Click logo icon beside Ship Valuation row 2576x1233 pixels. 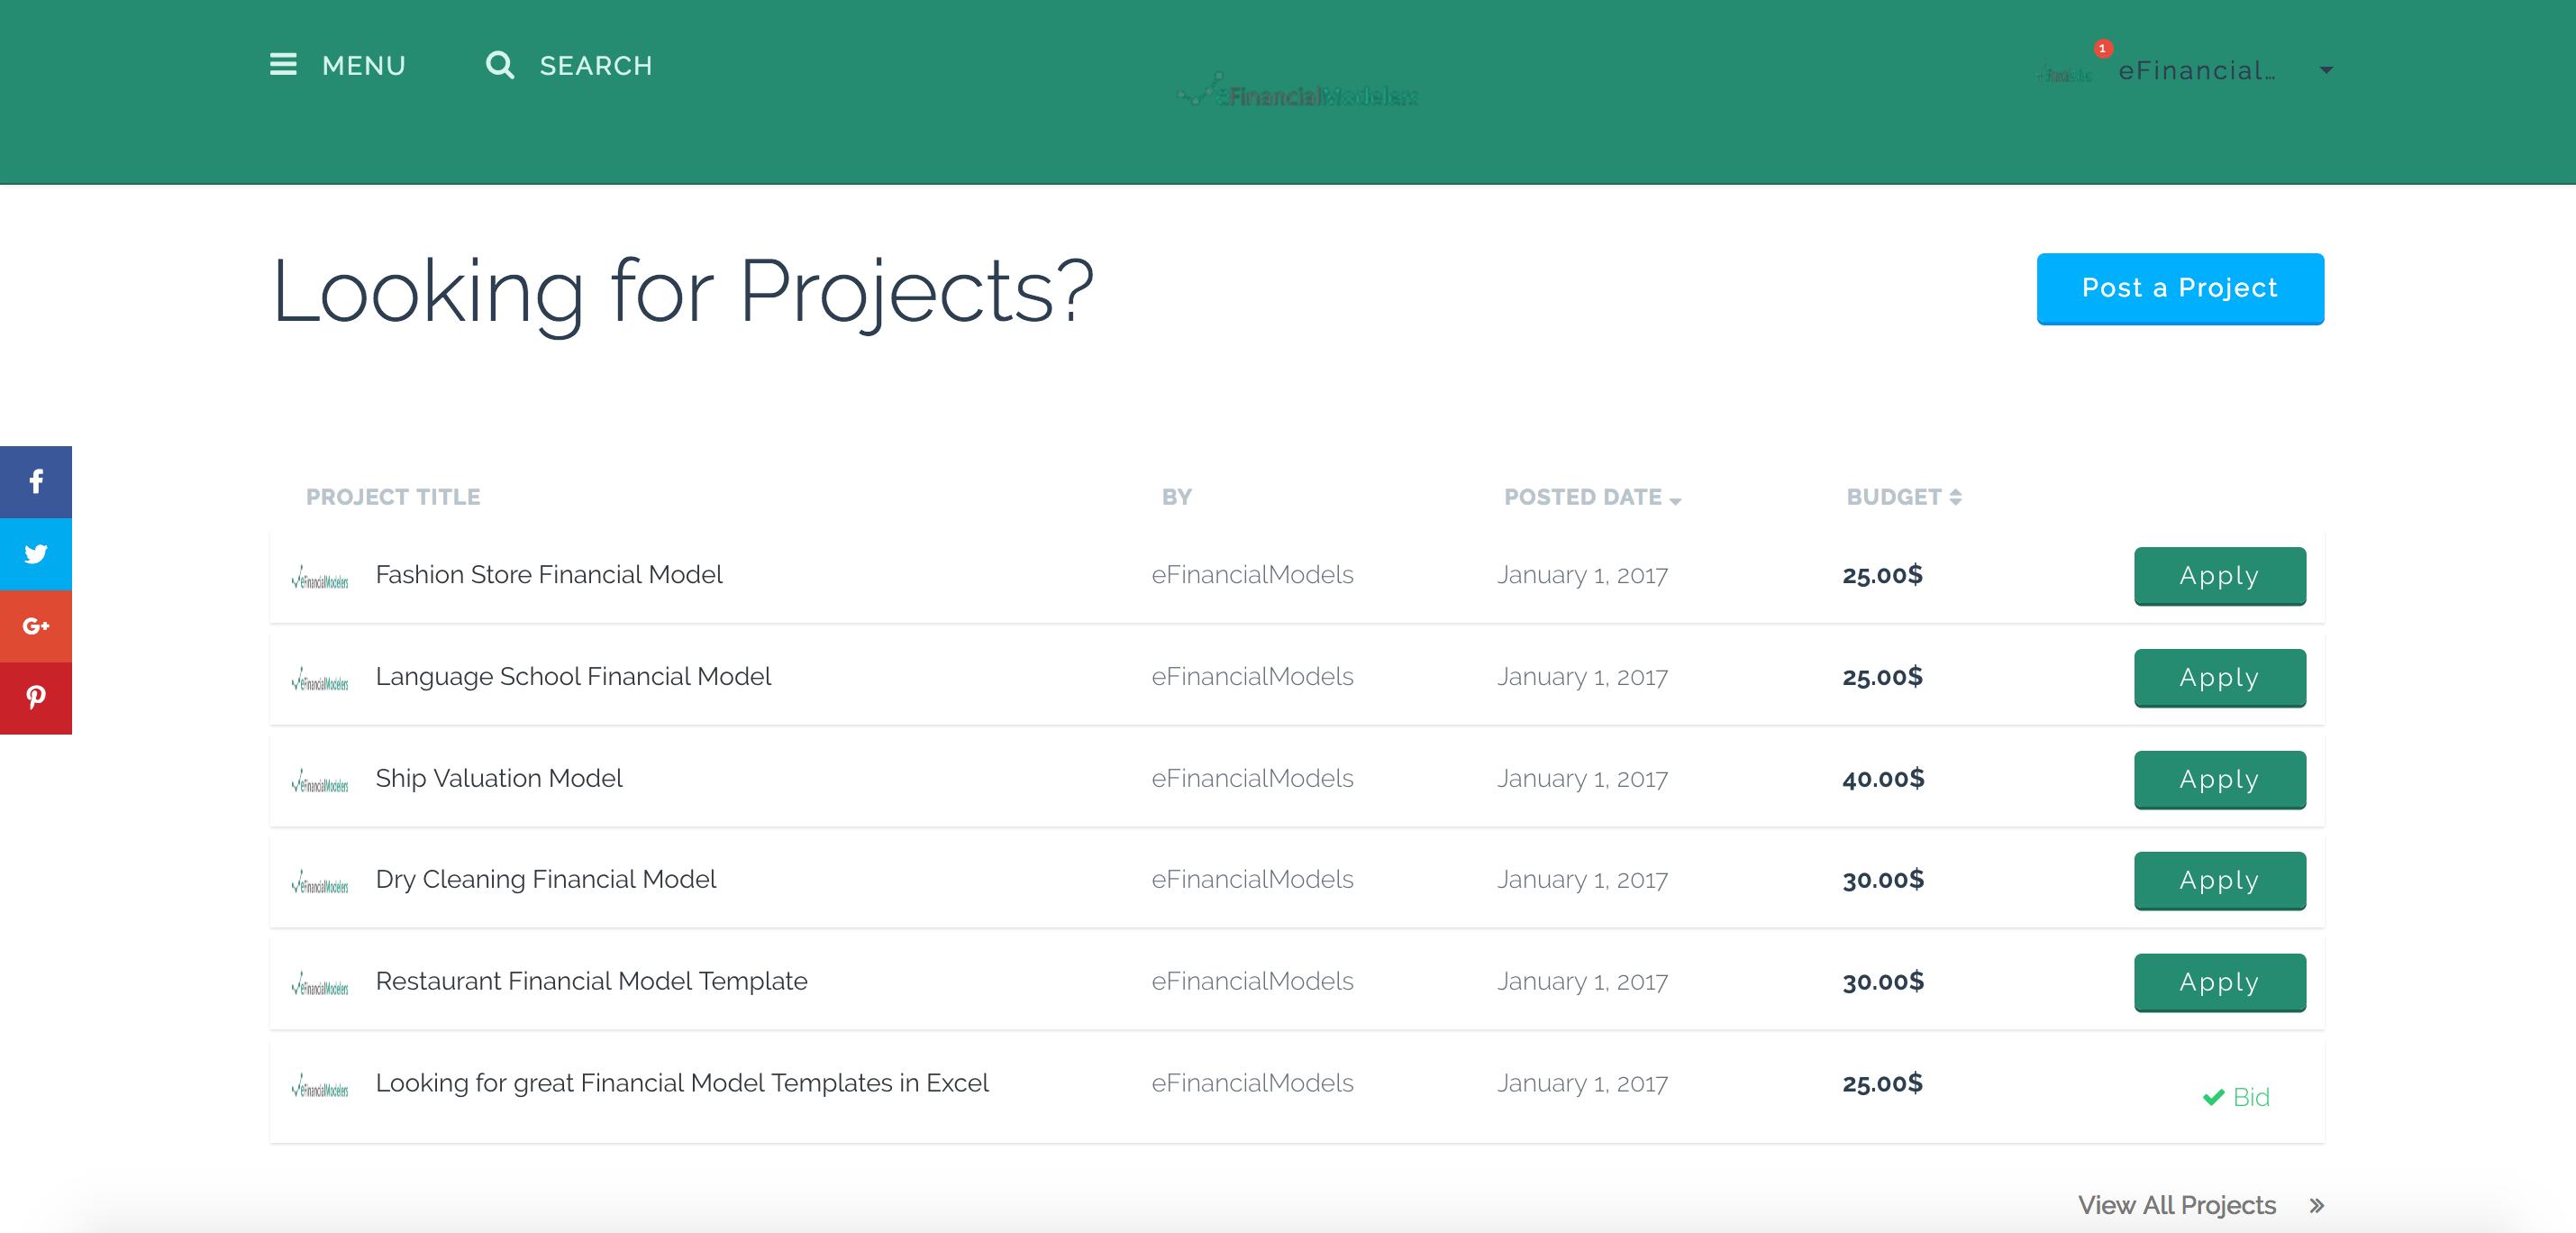pyautogui.click(x=320, y=782)
